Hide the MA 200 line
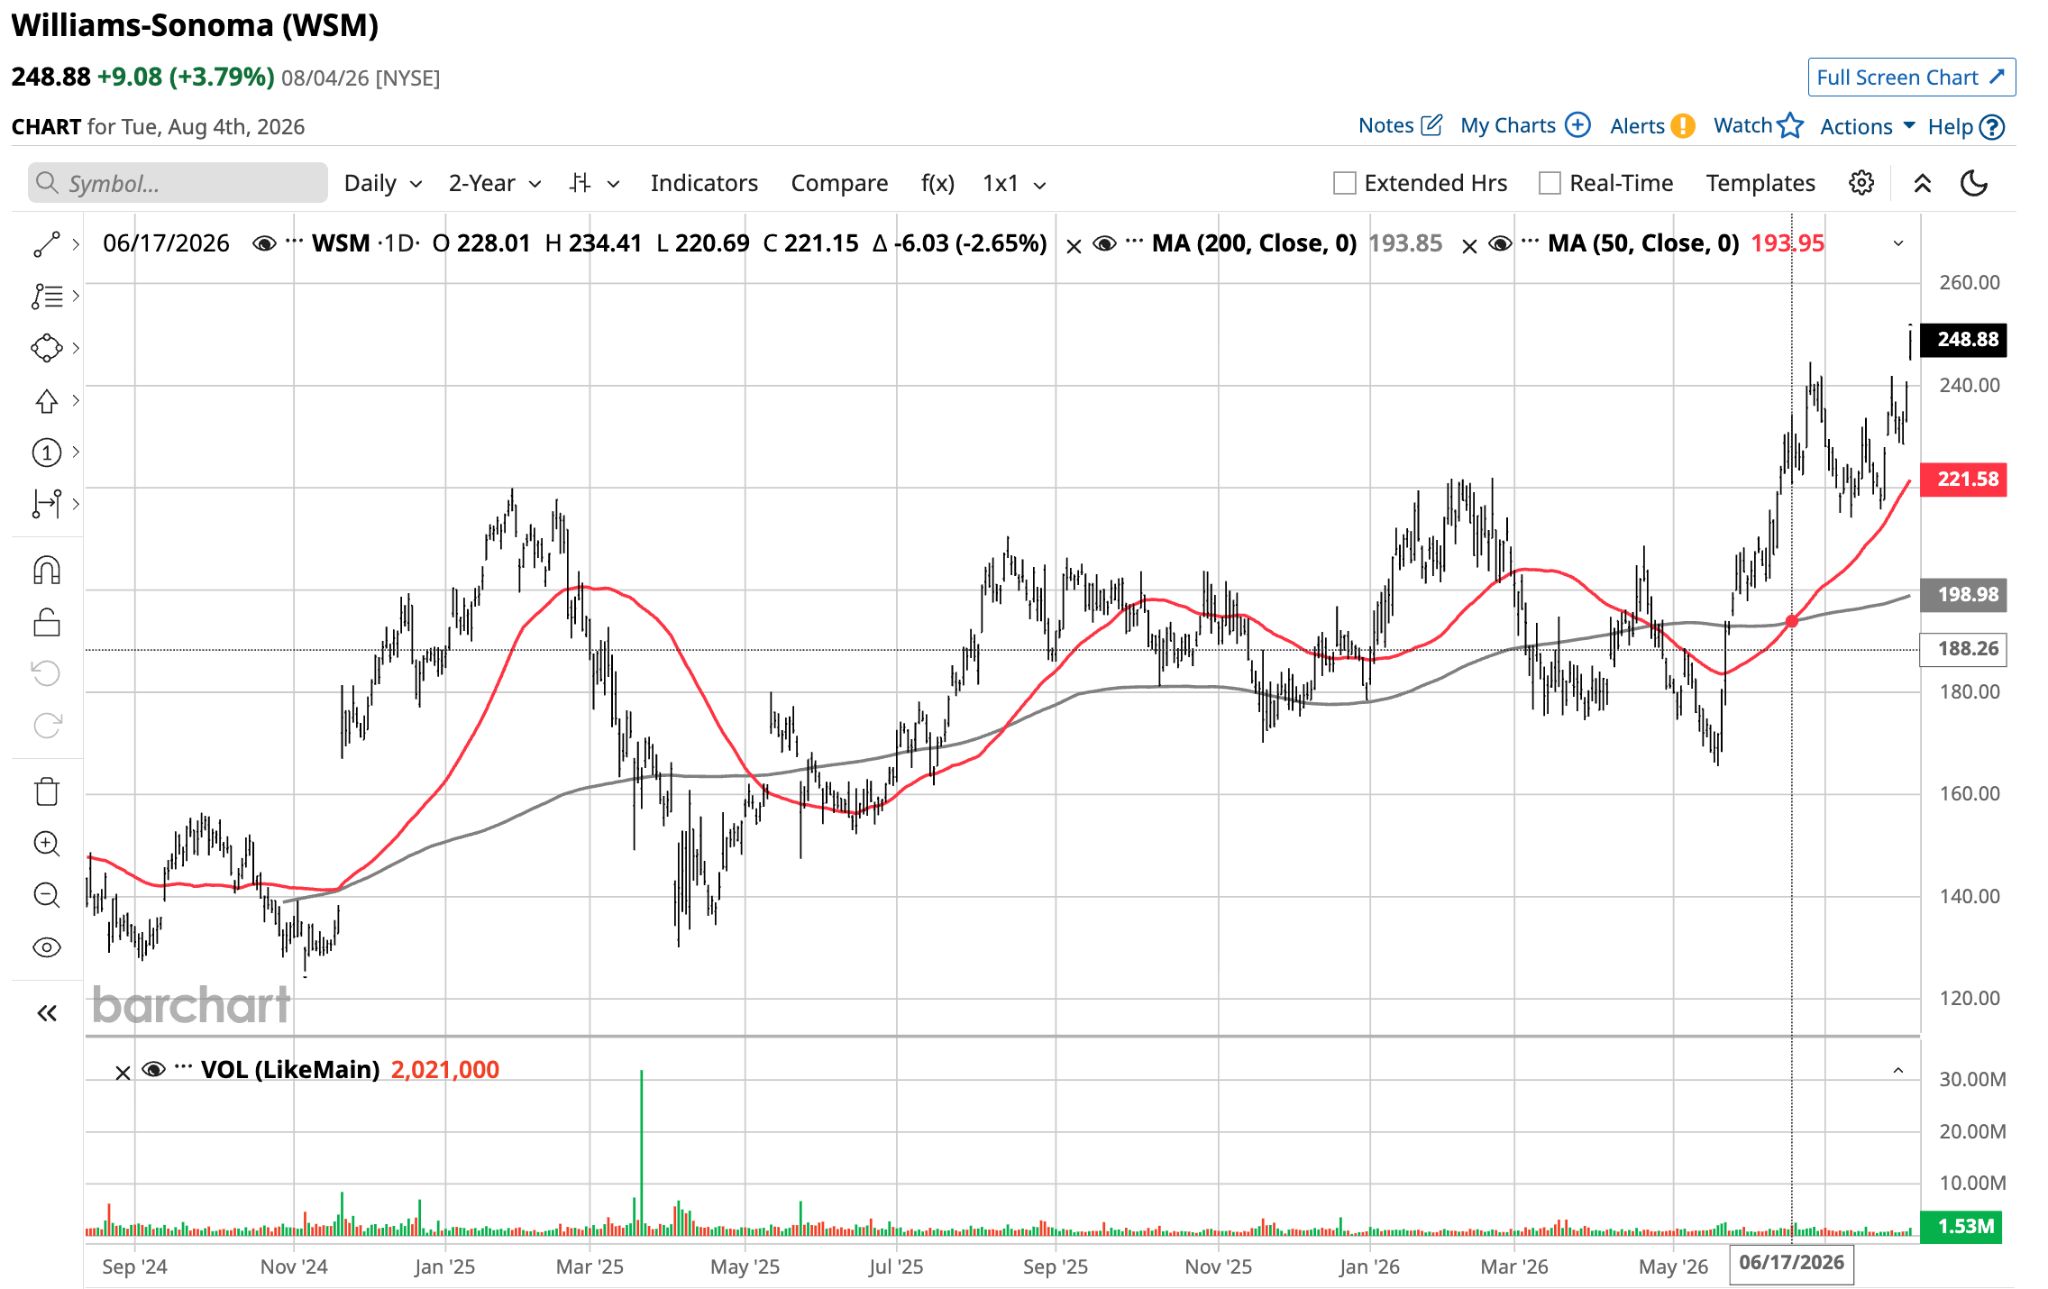This screenshot has width=2048, height=1289. tap(1104, 244)
